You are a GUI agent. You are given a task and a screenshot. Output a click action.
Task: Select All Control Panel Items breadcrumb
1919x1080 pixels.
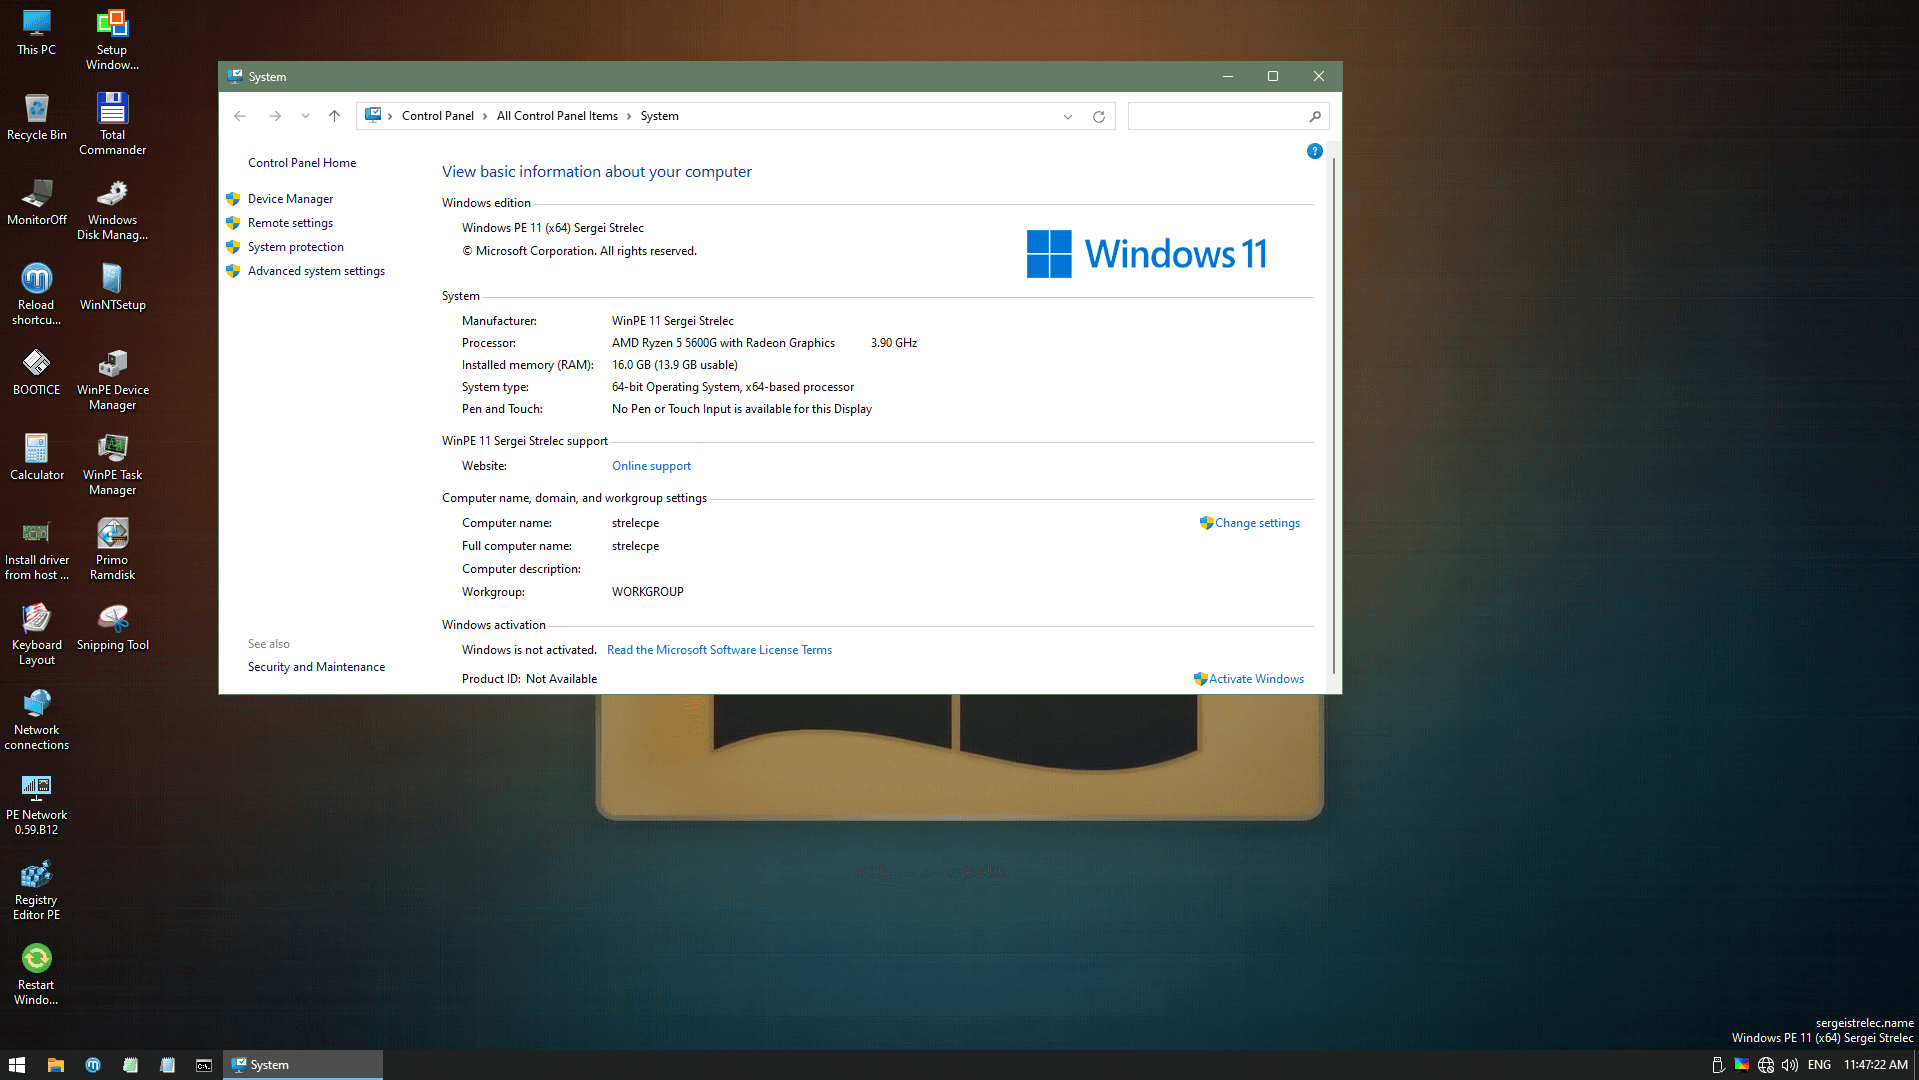click(557, 116)
